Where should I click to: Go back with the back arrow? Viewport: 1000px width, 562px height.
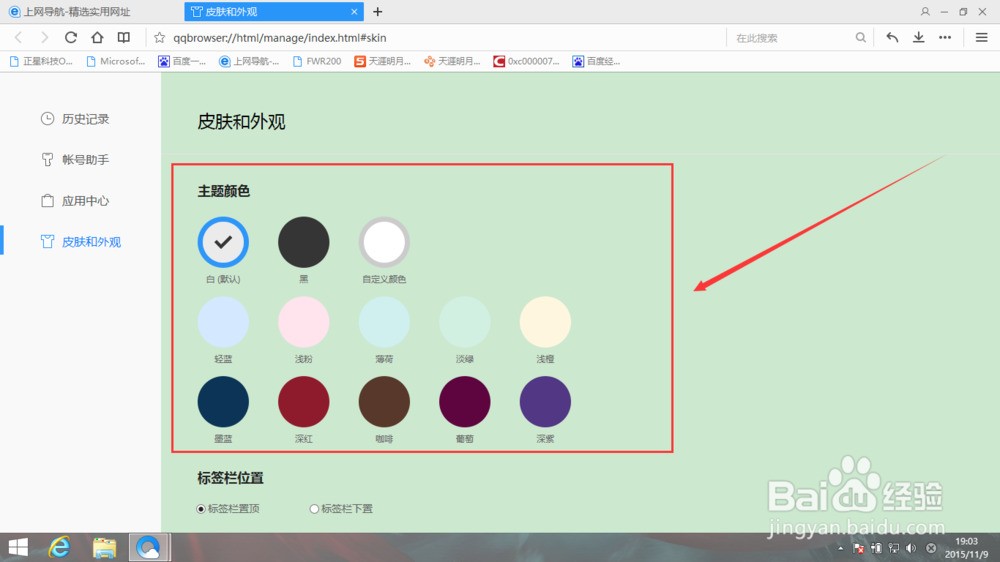coord(18,38)
